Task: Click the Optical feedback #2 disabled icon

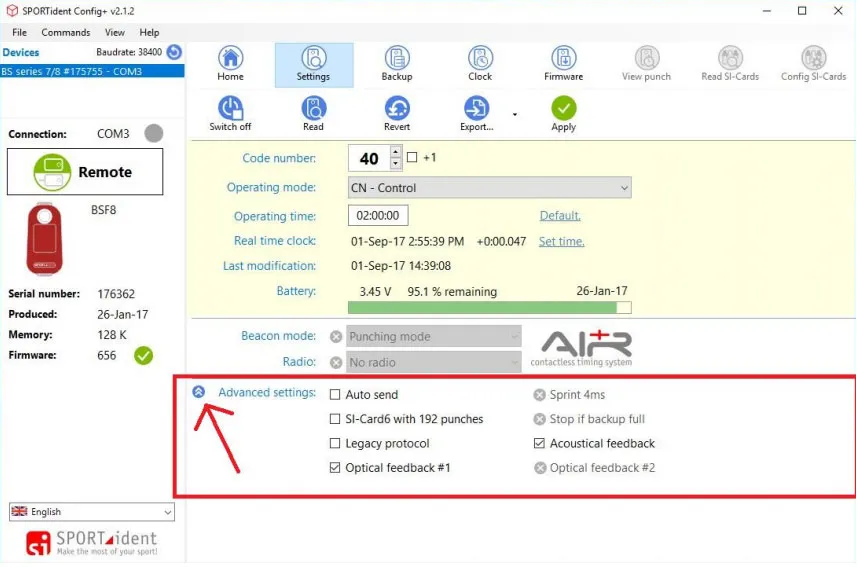Action: pyautogui.click(x=540, y=468)
